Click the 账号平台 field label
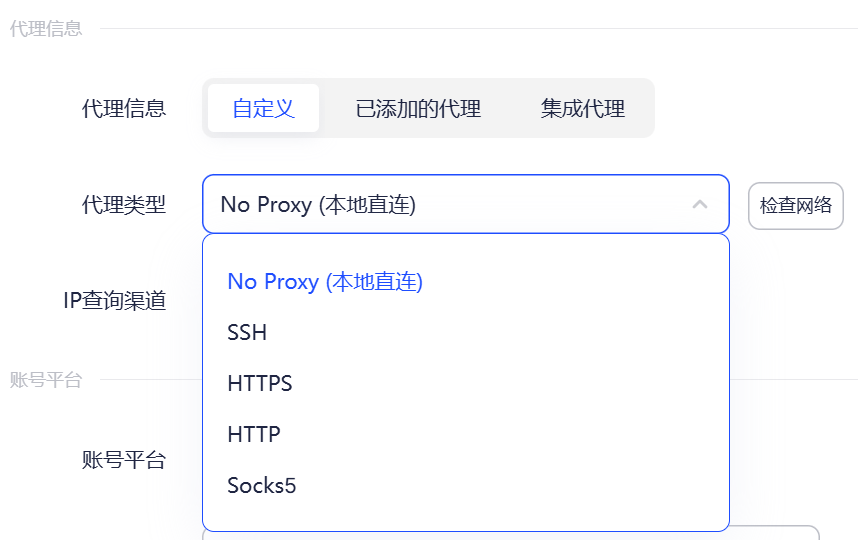Viewport: 858px width, 540px height. tap(124, 460)
